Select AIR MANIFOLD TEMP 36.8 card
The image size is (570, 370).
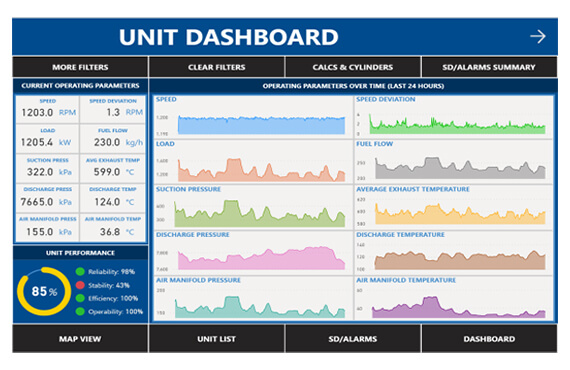[113, 228]
